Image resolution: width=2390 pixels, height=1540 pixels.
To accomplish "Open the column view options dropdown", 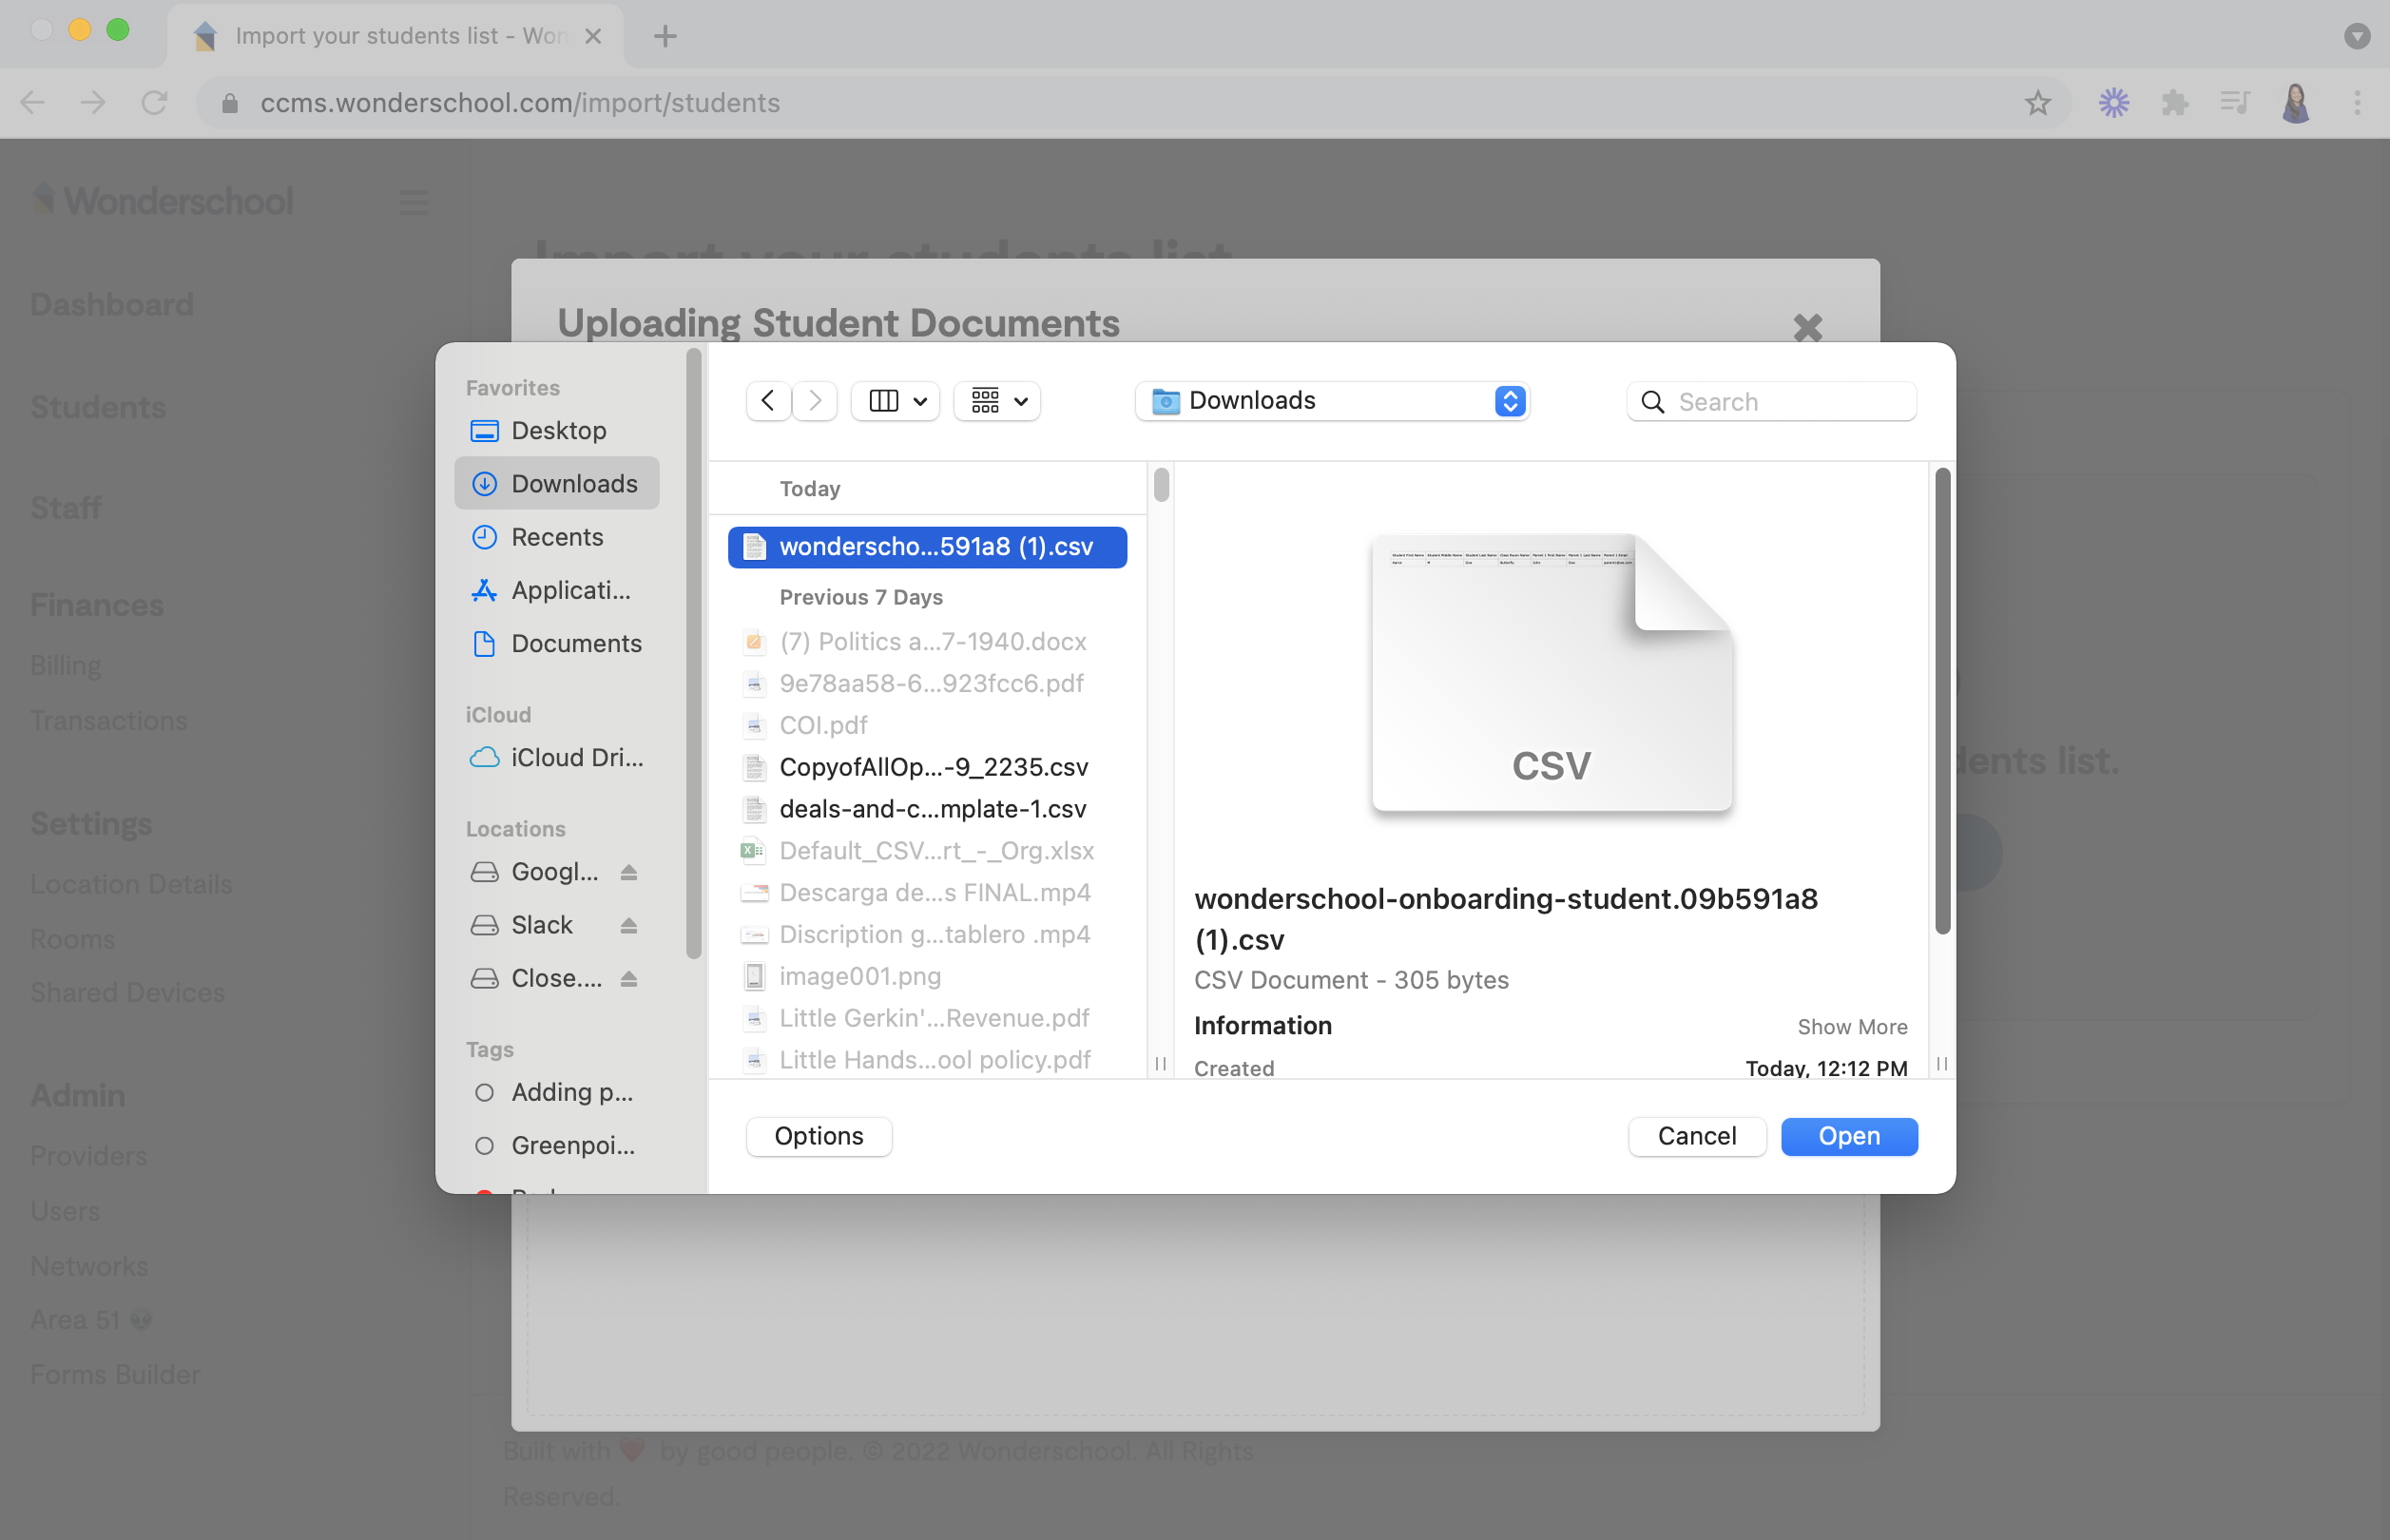I will coord(896,401).
